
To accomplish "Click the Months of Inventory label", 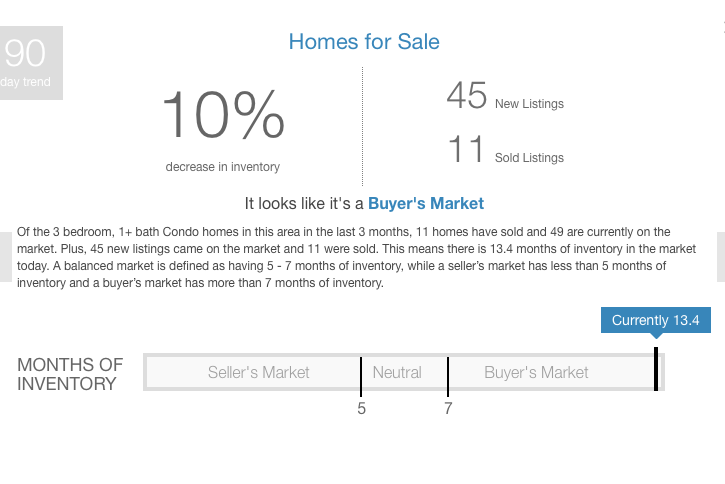I will (70, 374).
